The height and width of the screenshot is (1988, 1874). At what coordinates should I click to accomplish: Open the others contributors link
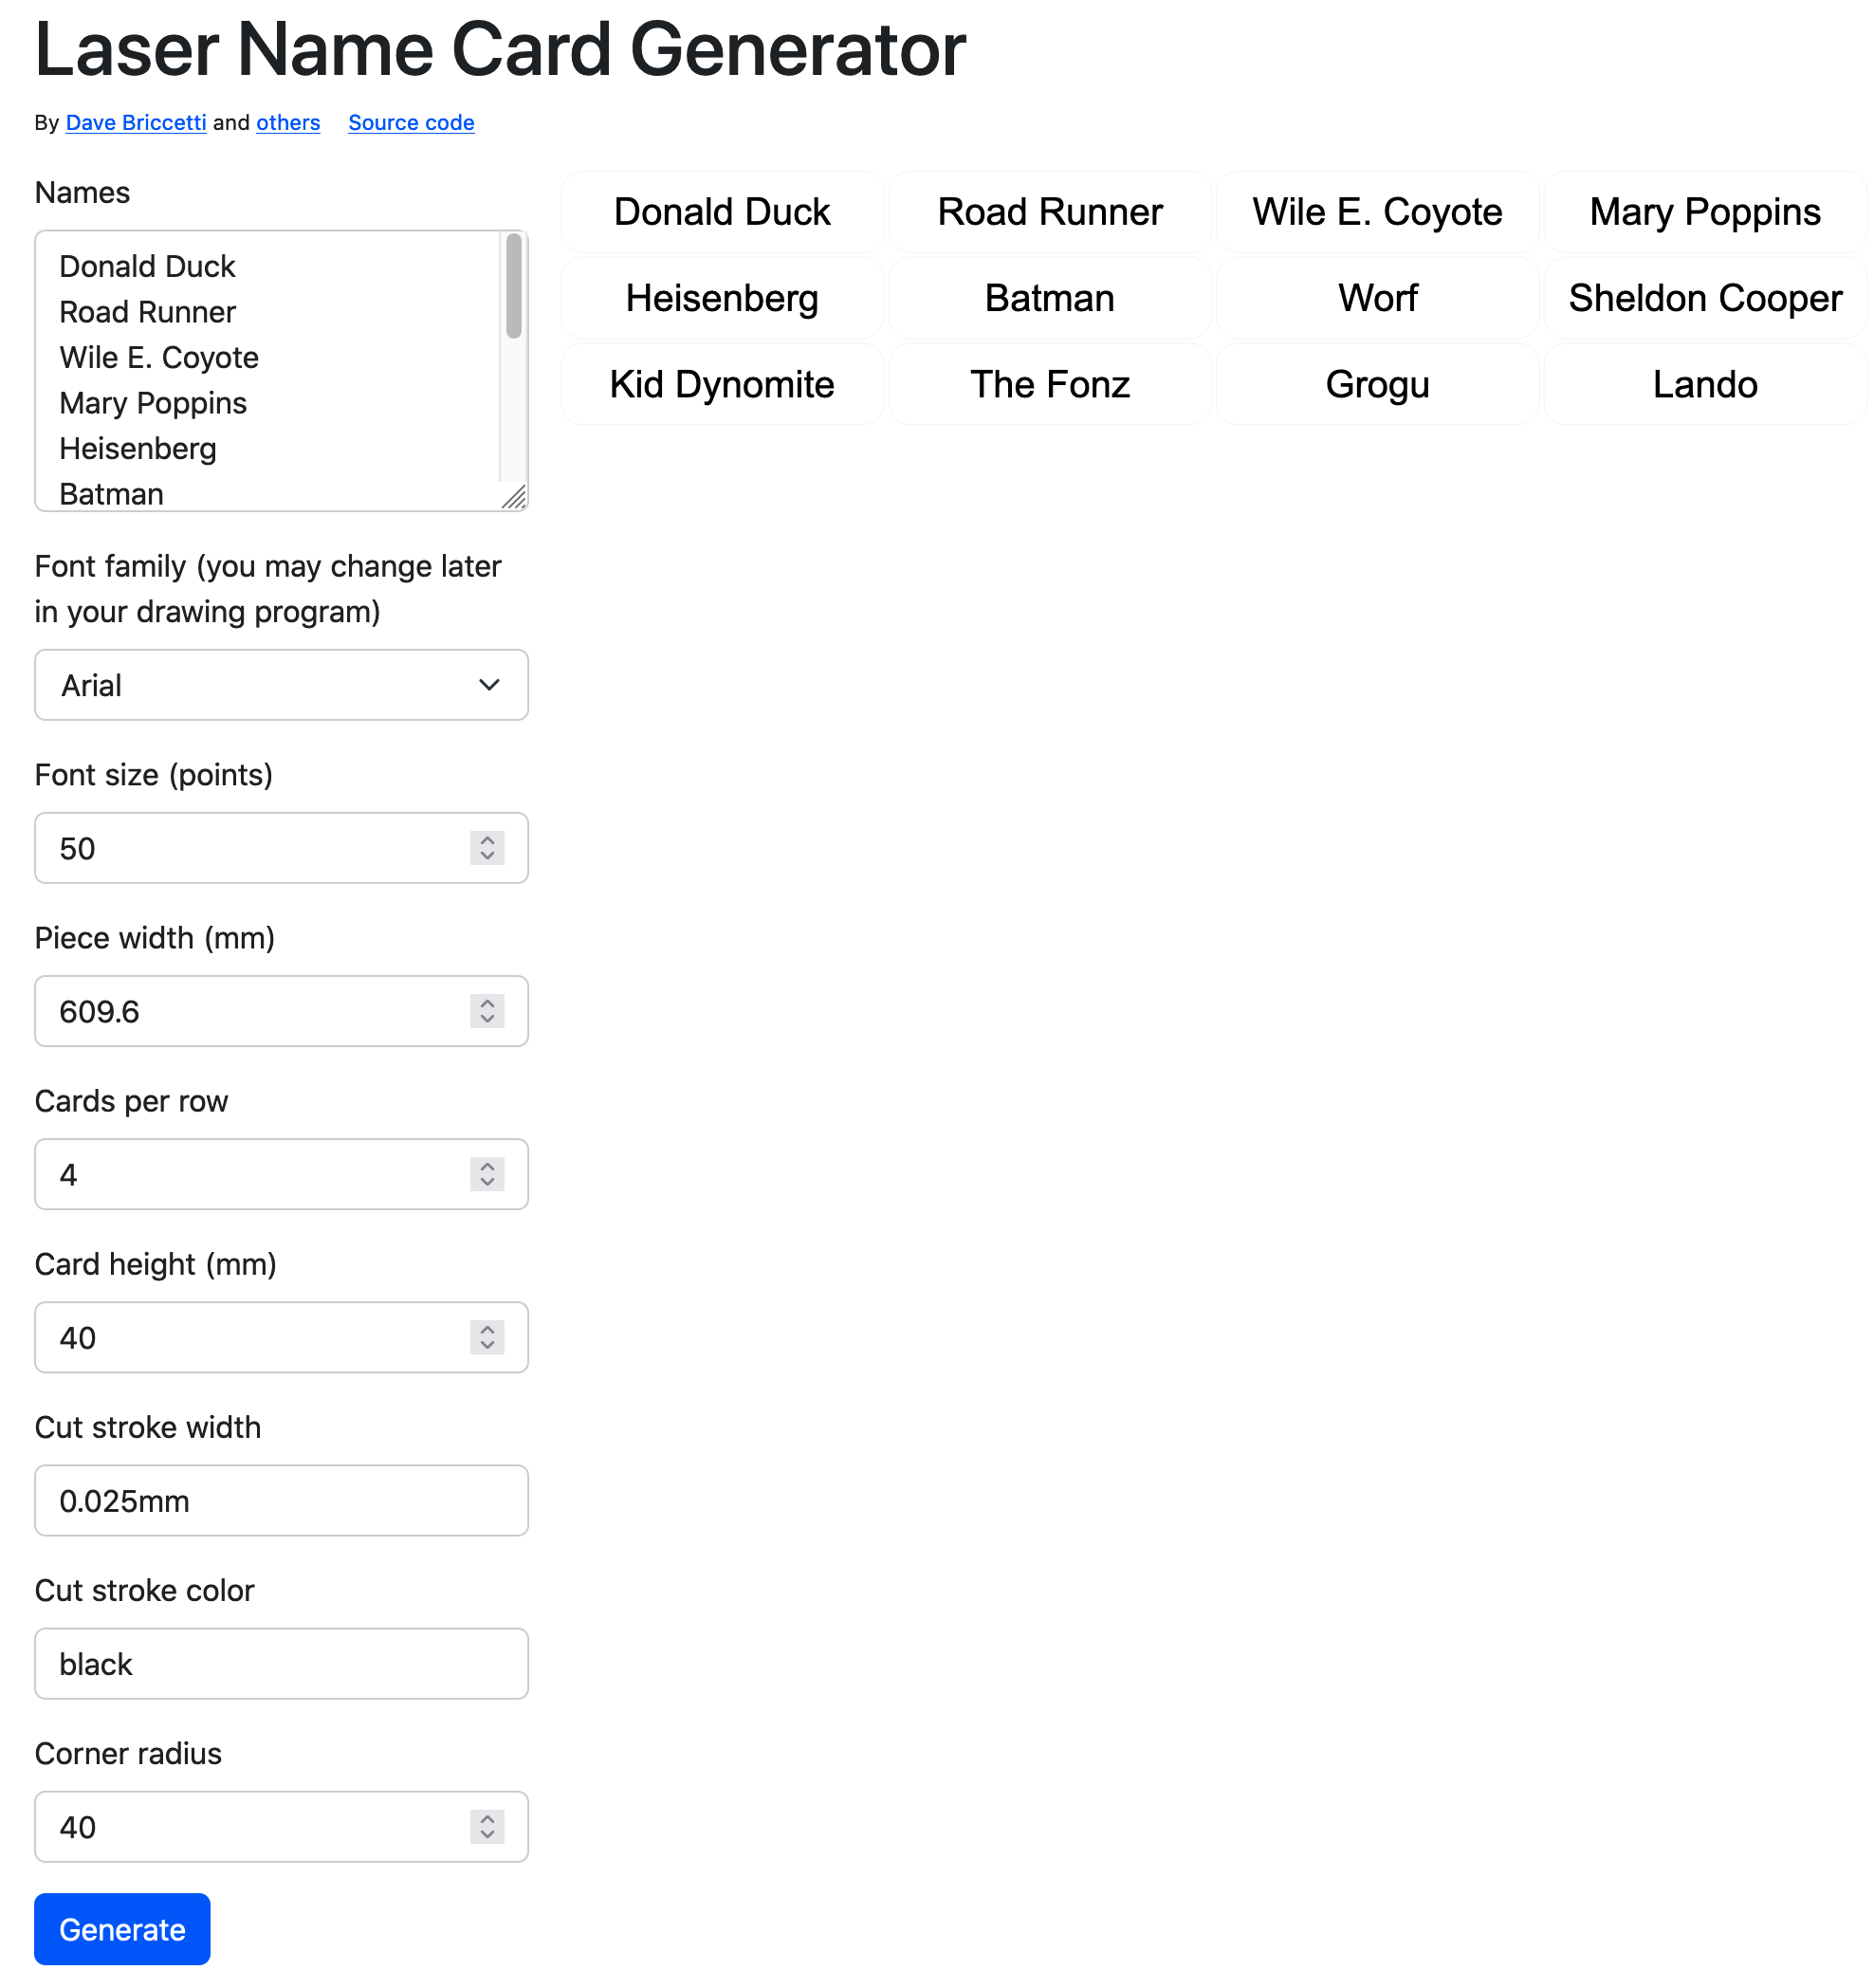click(x=288, y=122)
